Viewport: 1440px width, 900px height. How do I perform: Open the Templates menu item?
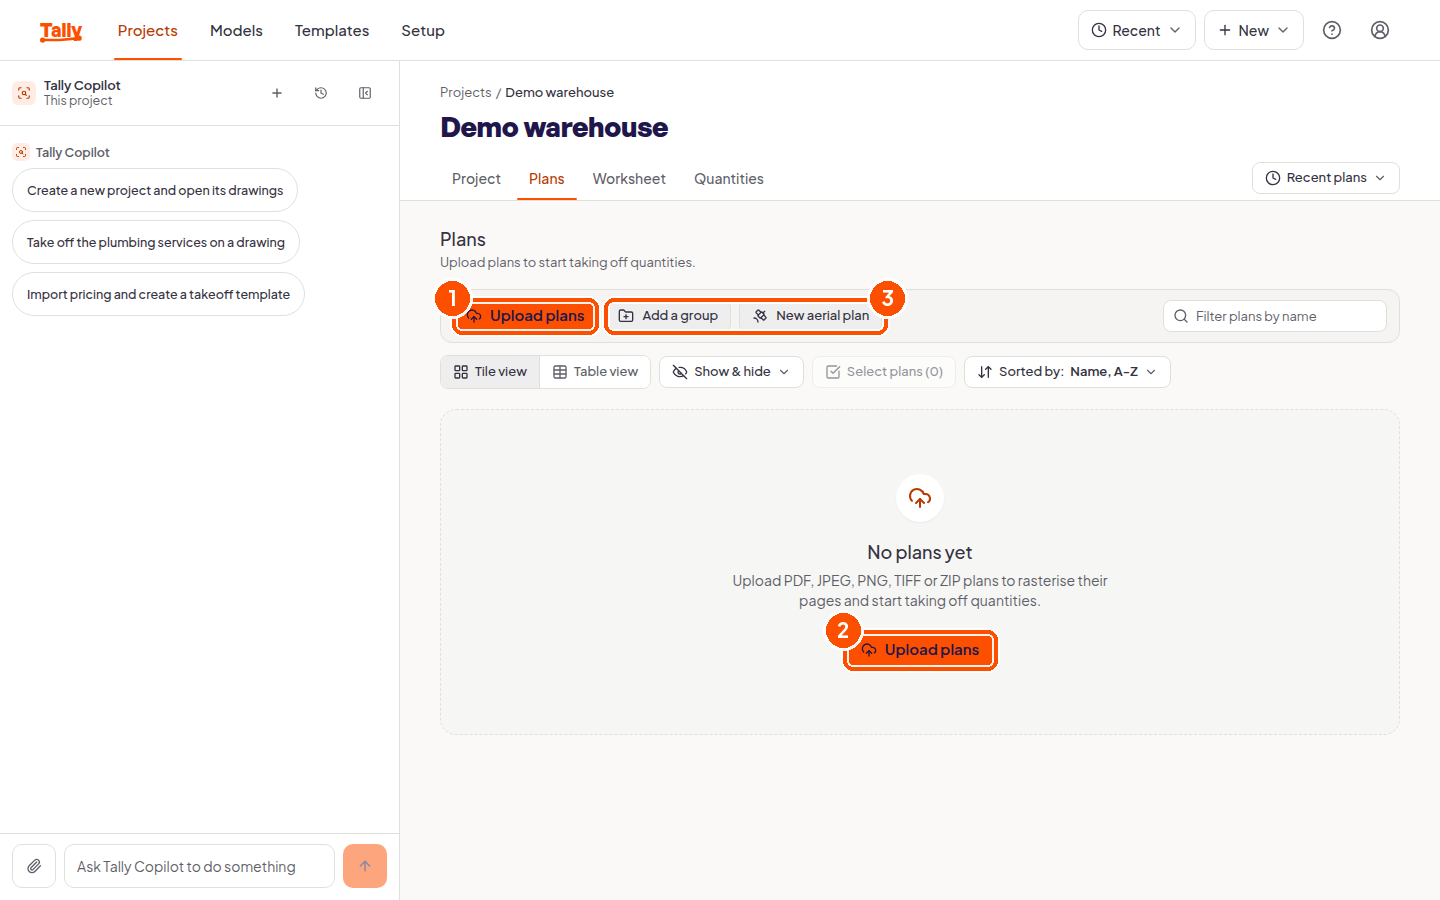point(332,31)
